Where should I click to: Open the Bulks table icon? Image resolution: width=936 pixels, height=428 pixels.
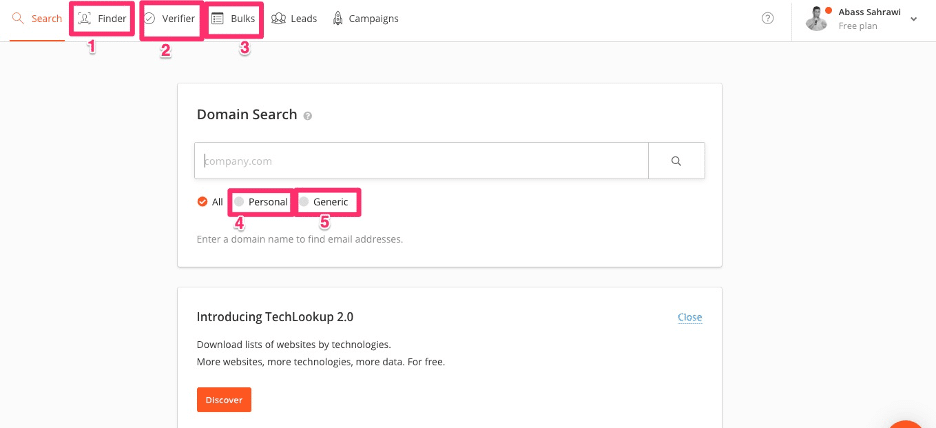tap(217, 19)
